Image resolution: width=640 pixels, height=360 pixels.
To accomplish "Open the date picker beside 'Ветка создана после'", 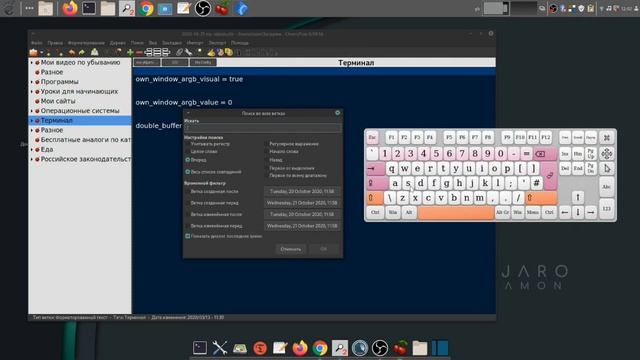I will [x=302, y=191].
